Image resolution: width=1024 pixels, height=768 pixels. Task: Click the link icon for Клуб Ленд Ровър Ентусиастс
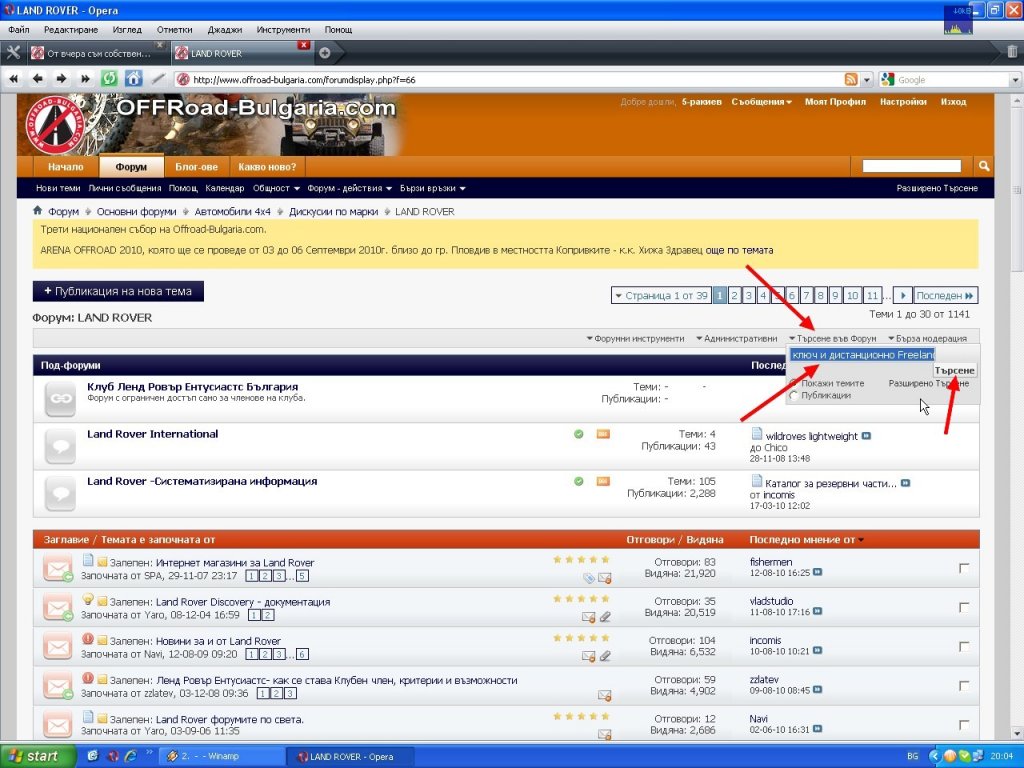pyautogui.click(x=61, y=398)
